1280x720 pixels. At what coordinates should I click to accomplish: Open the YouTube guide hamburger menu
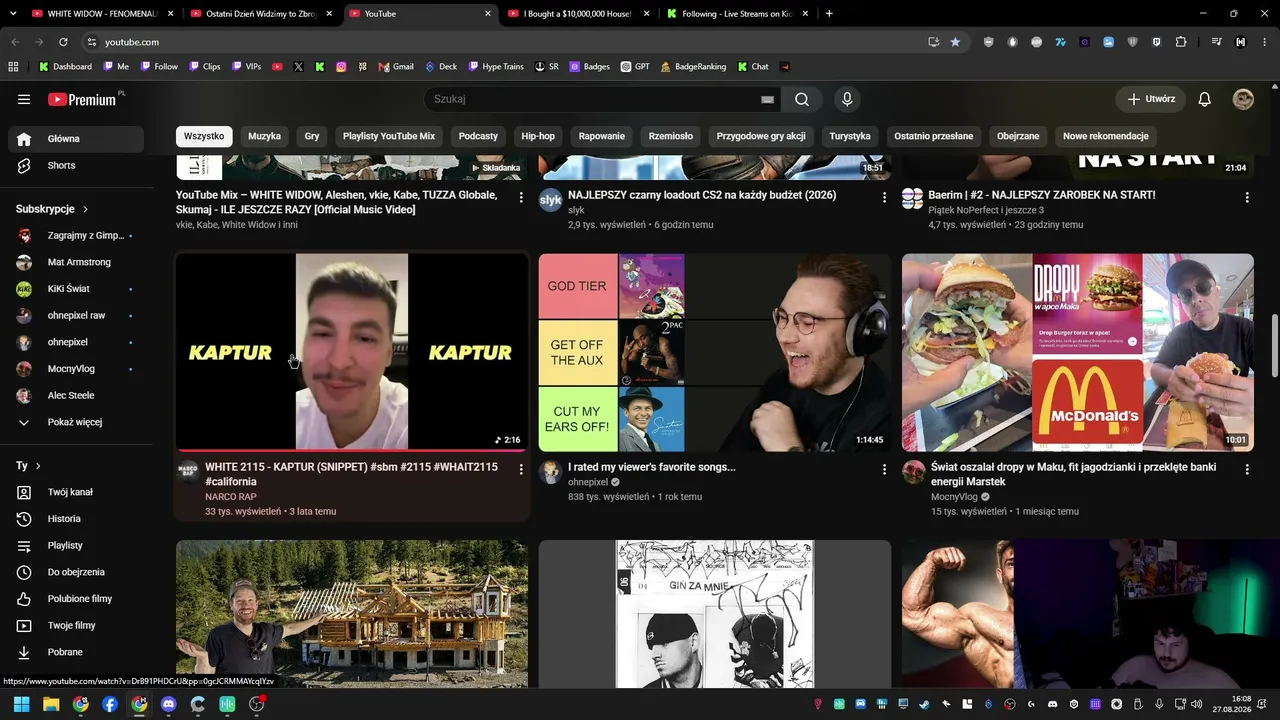(24, 99)
